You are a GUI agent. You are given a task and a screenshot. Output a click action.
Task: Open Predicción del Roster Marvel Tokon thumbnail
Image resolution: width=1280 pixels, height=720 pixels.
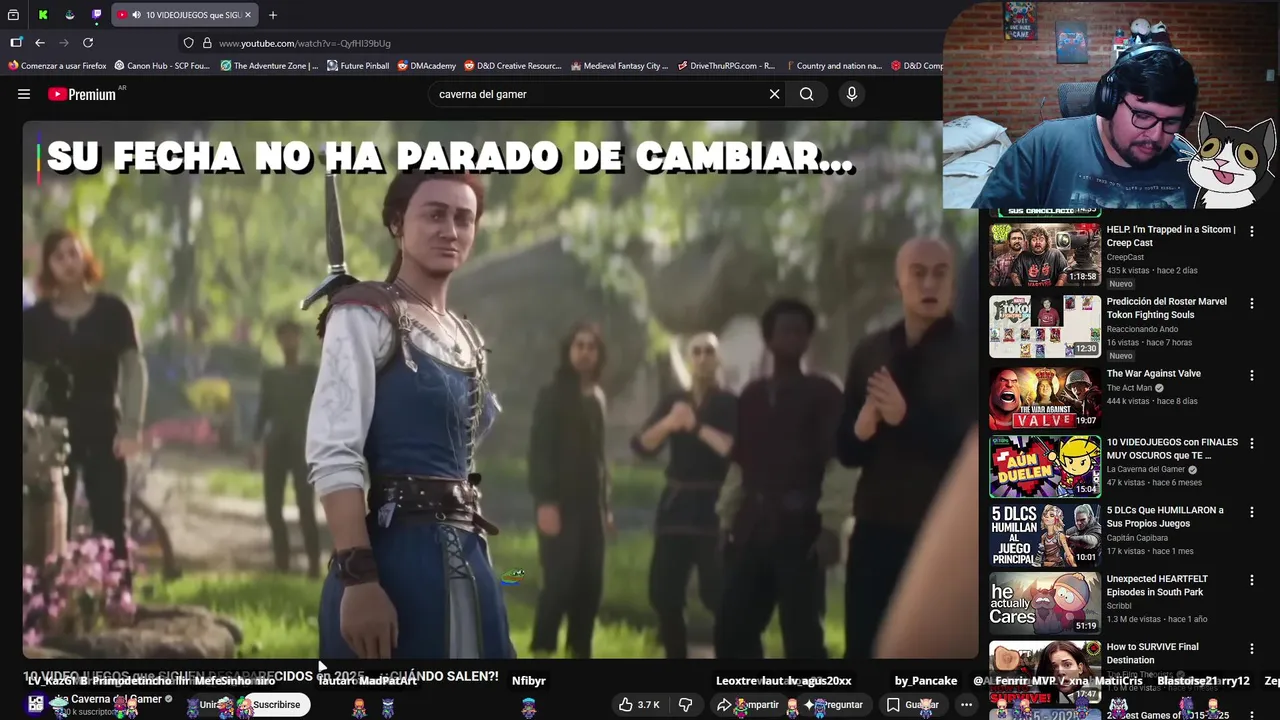[1045, 326]
